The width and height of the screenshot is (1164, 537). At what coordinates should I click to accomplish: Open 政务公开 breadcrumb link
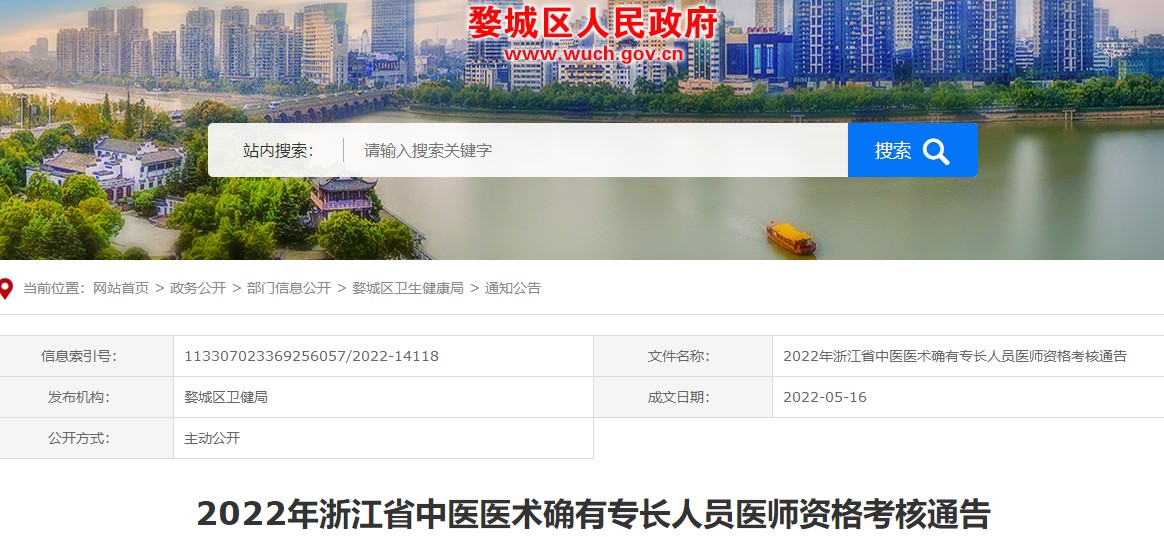(198, 288)
